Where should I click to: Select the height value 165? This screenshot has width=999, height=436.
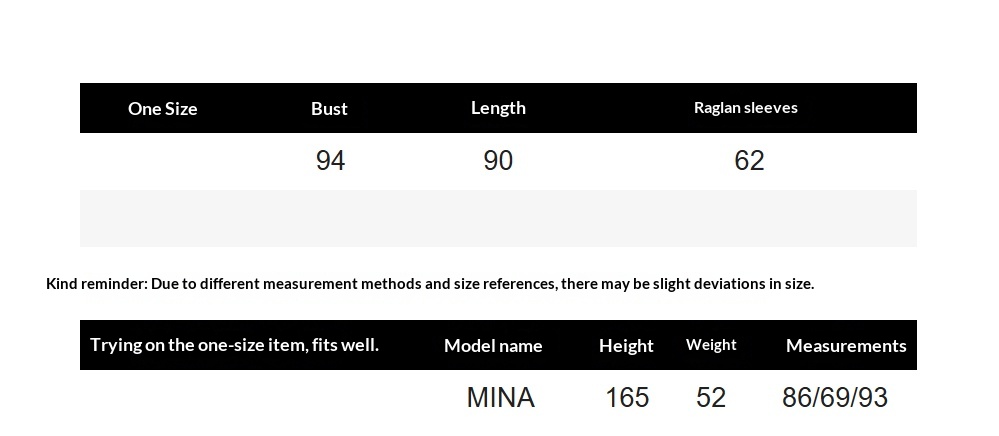coord(627,398)
